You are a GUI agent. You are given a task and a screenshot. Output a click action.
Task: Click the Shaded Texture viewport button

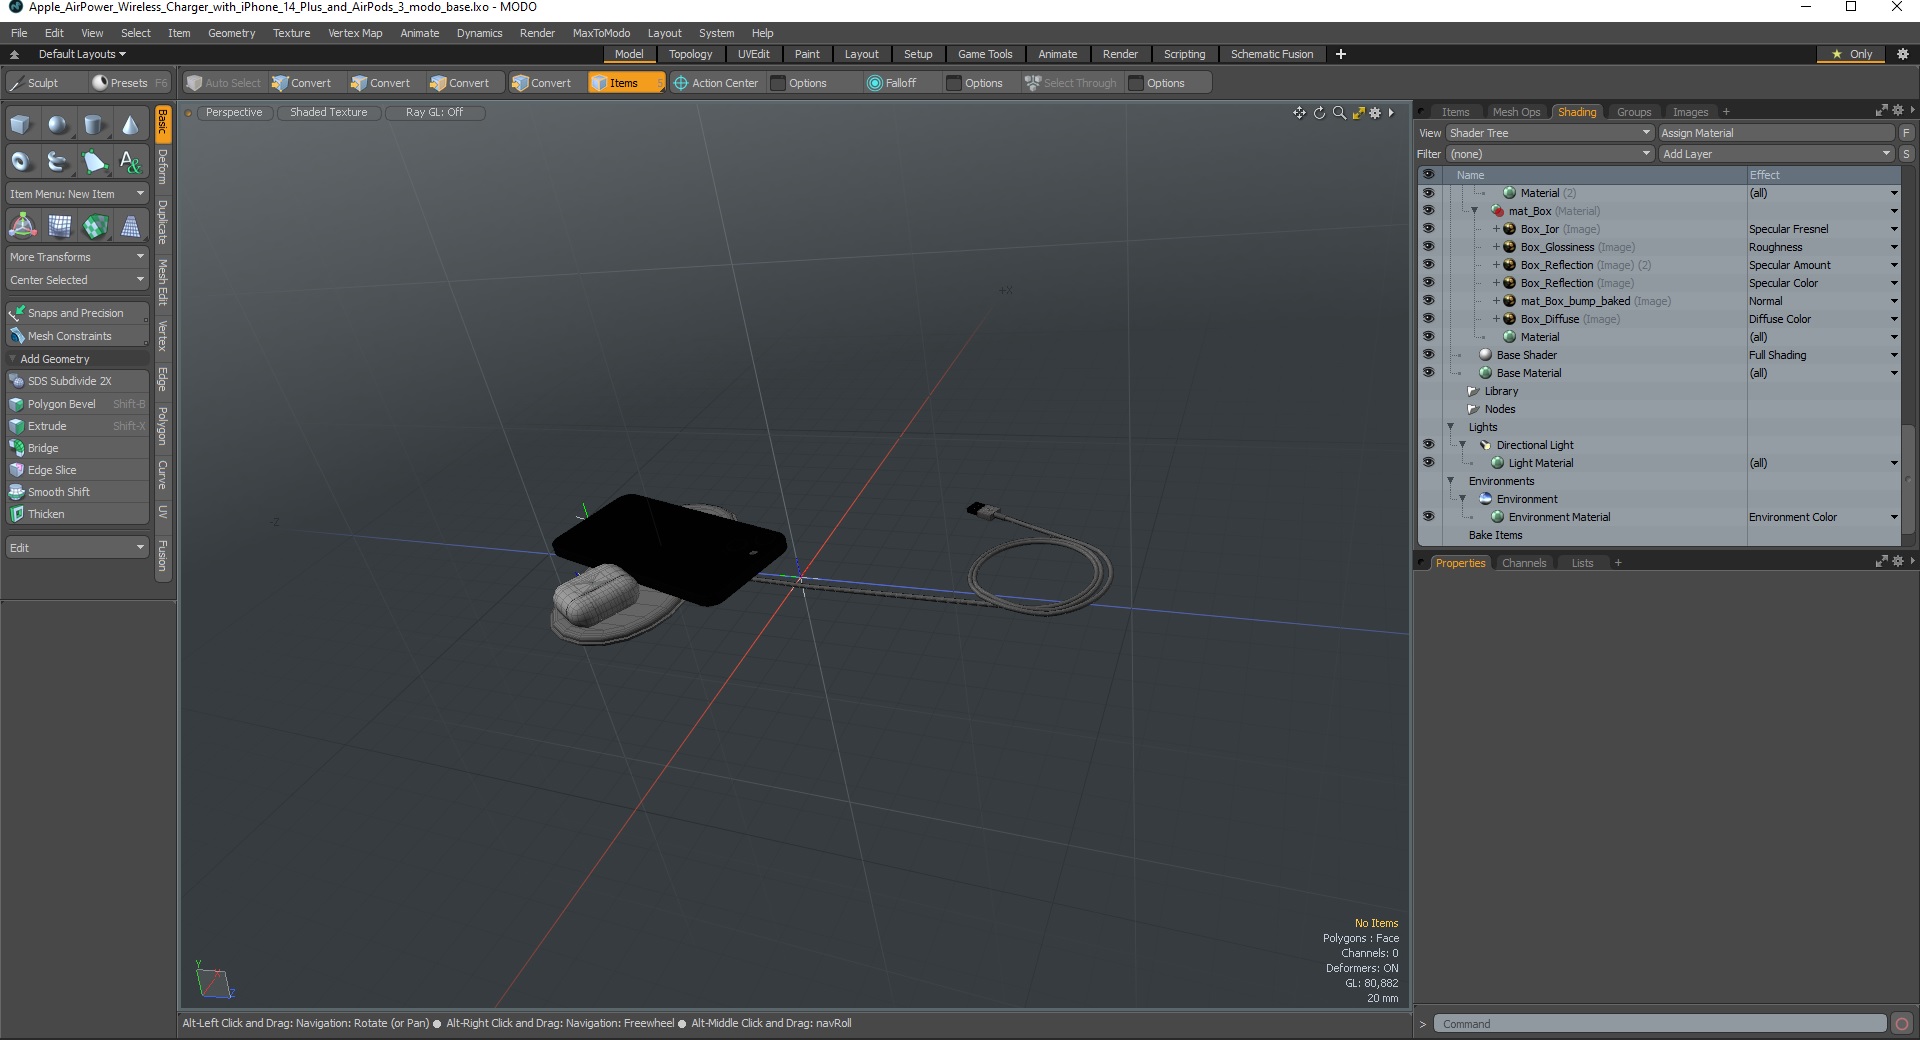329,113
